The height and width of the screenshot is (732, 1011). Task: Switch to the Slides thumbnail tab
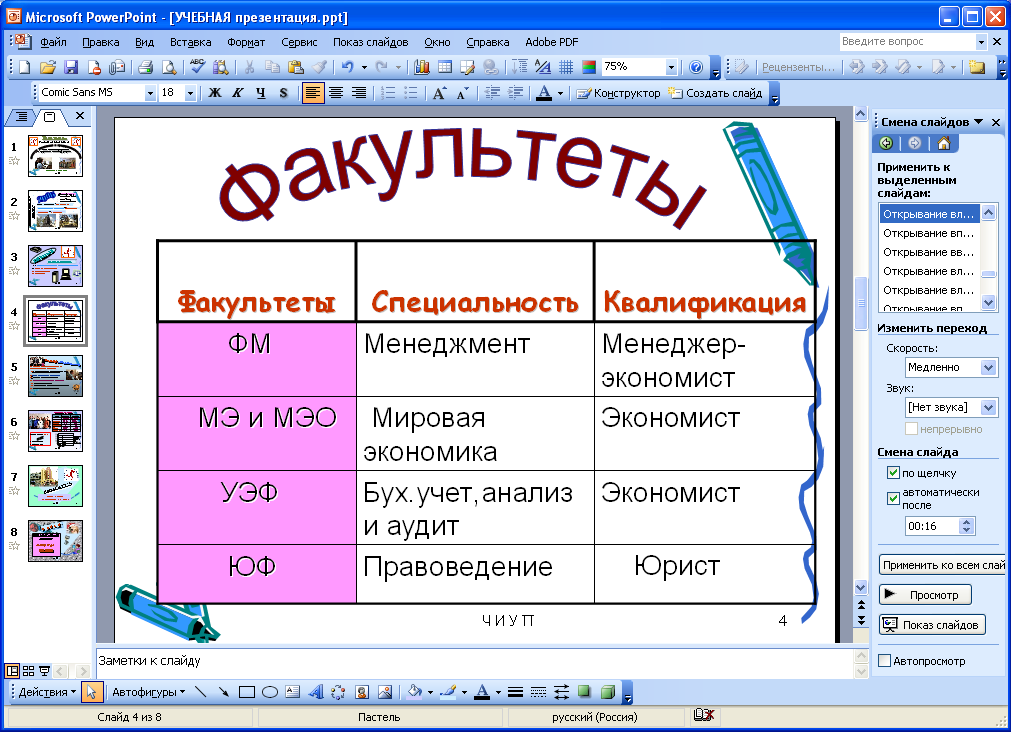[50, 117]
